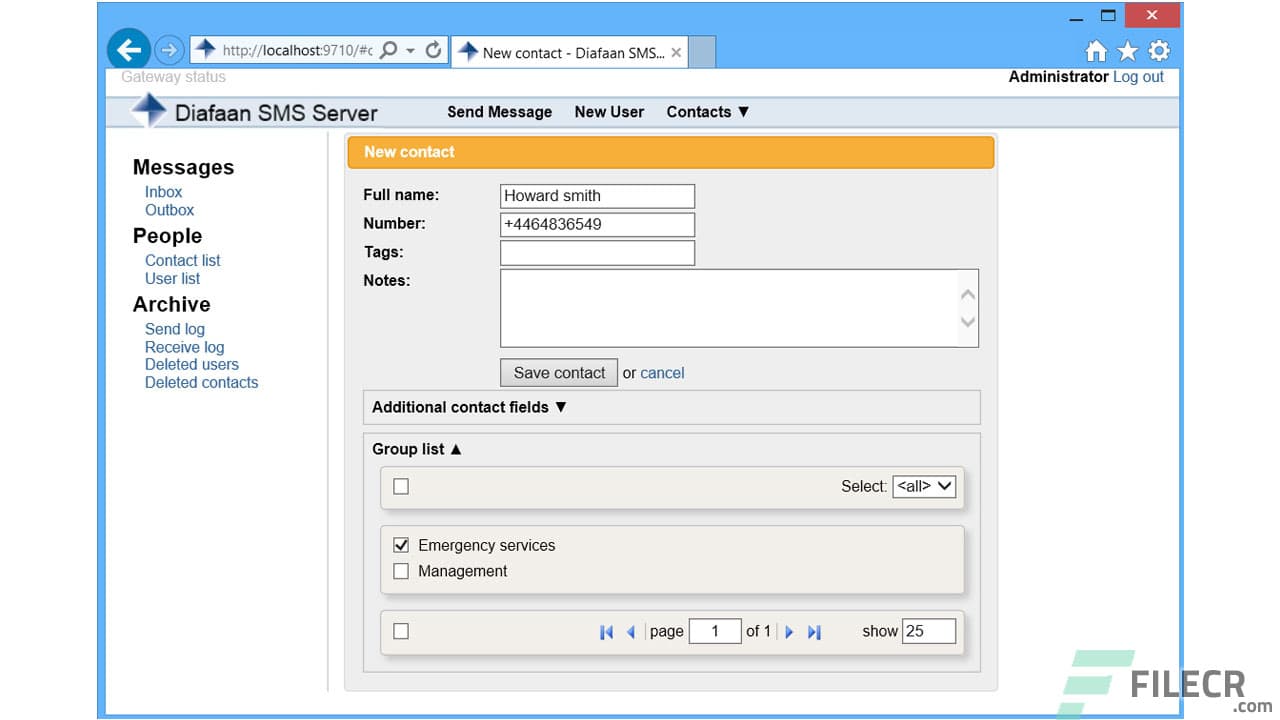The width and height of the screenshot is (1280, 720).
Task: Collapse the Group list section
Action: (x=416, y=449)
